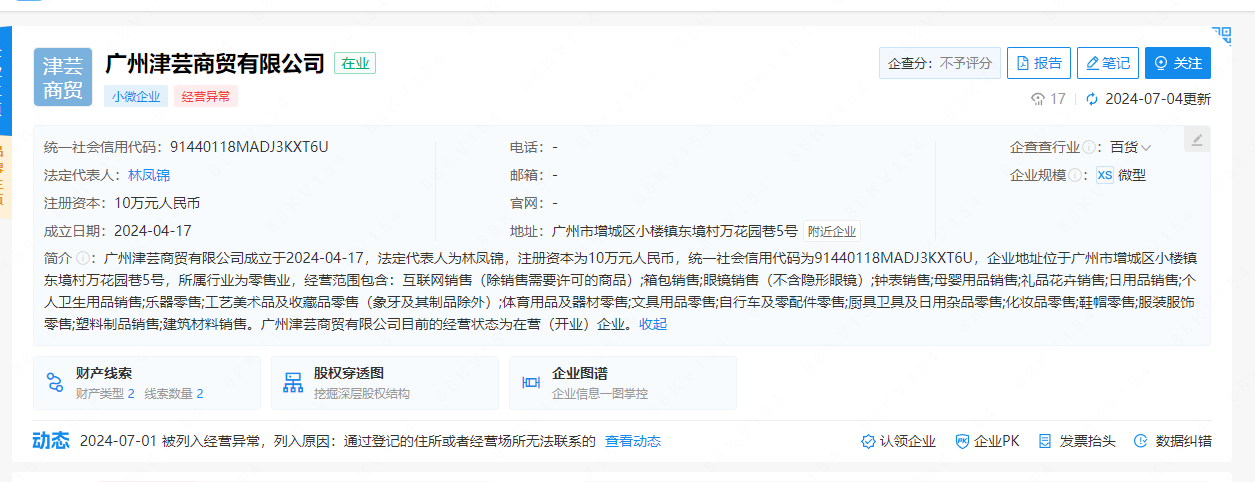The image size is (1255, 482).
Task: Click the 附近企业 nearby companies button
Action: (832, 231)
